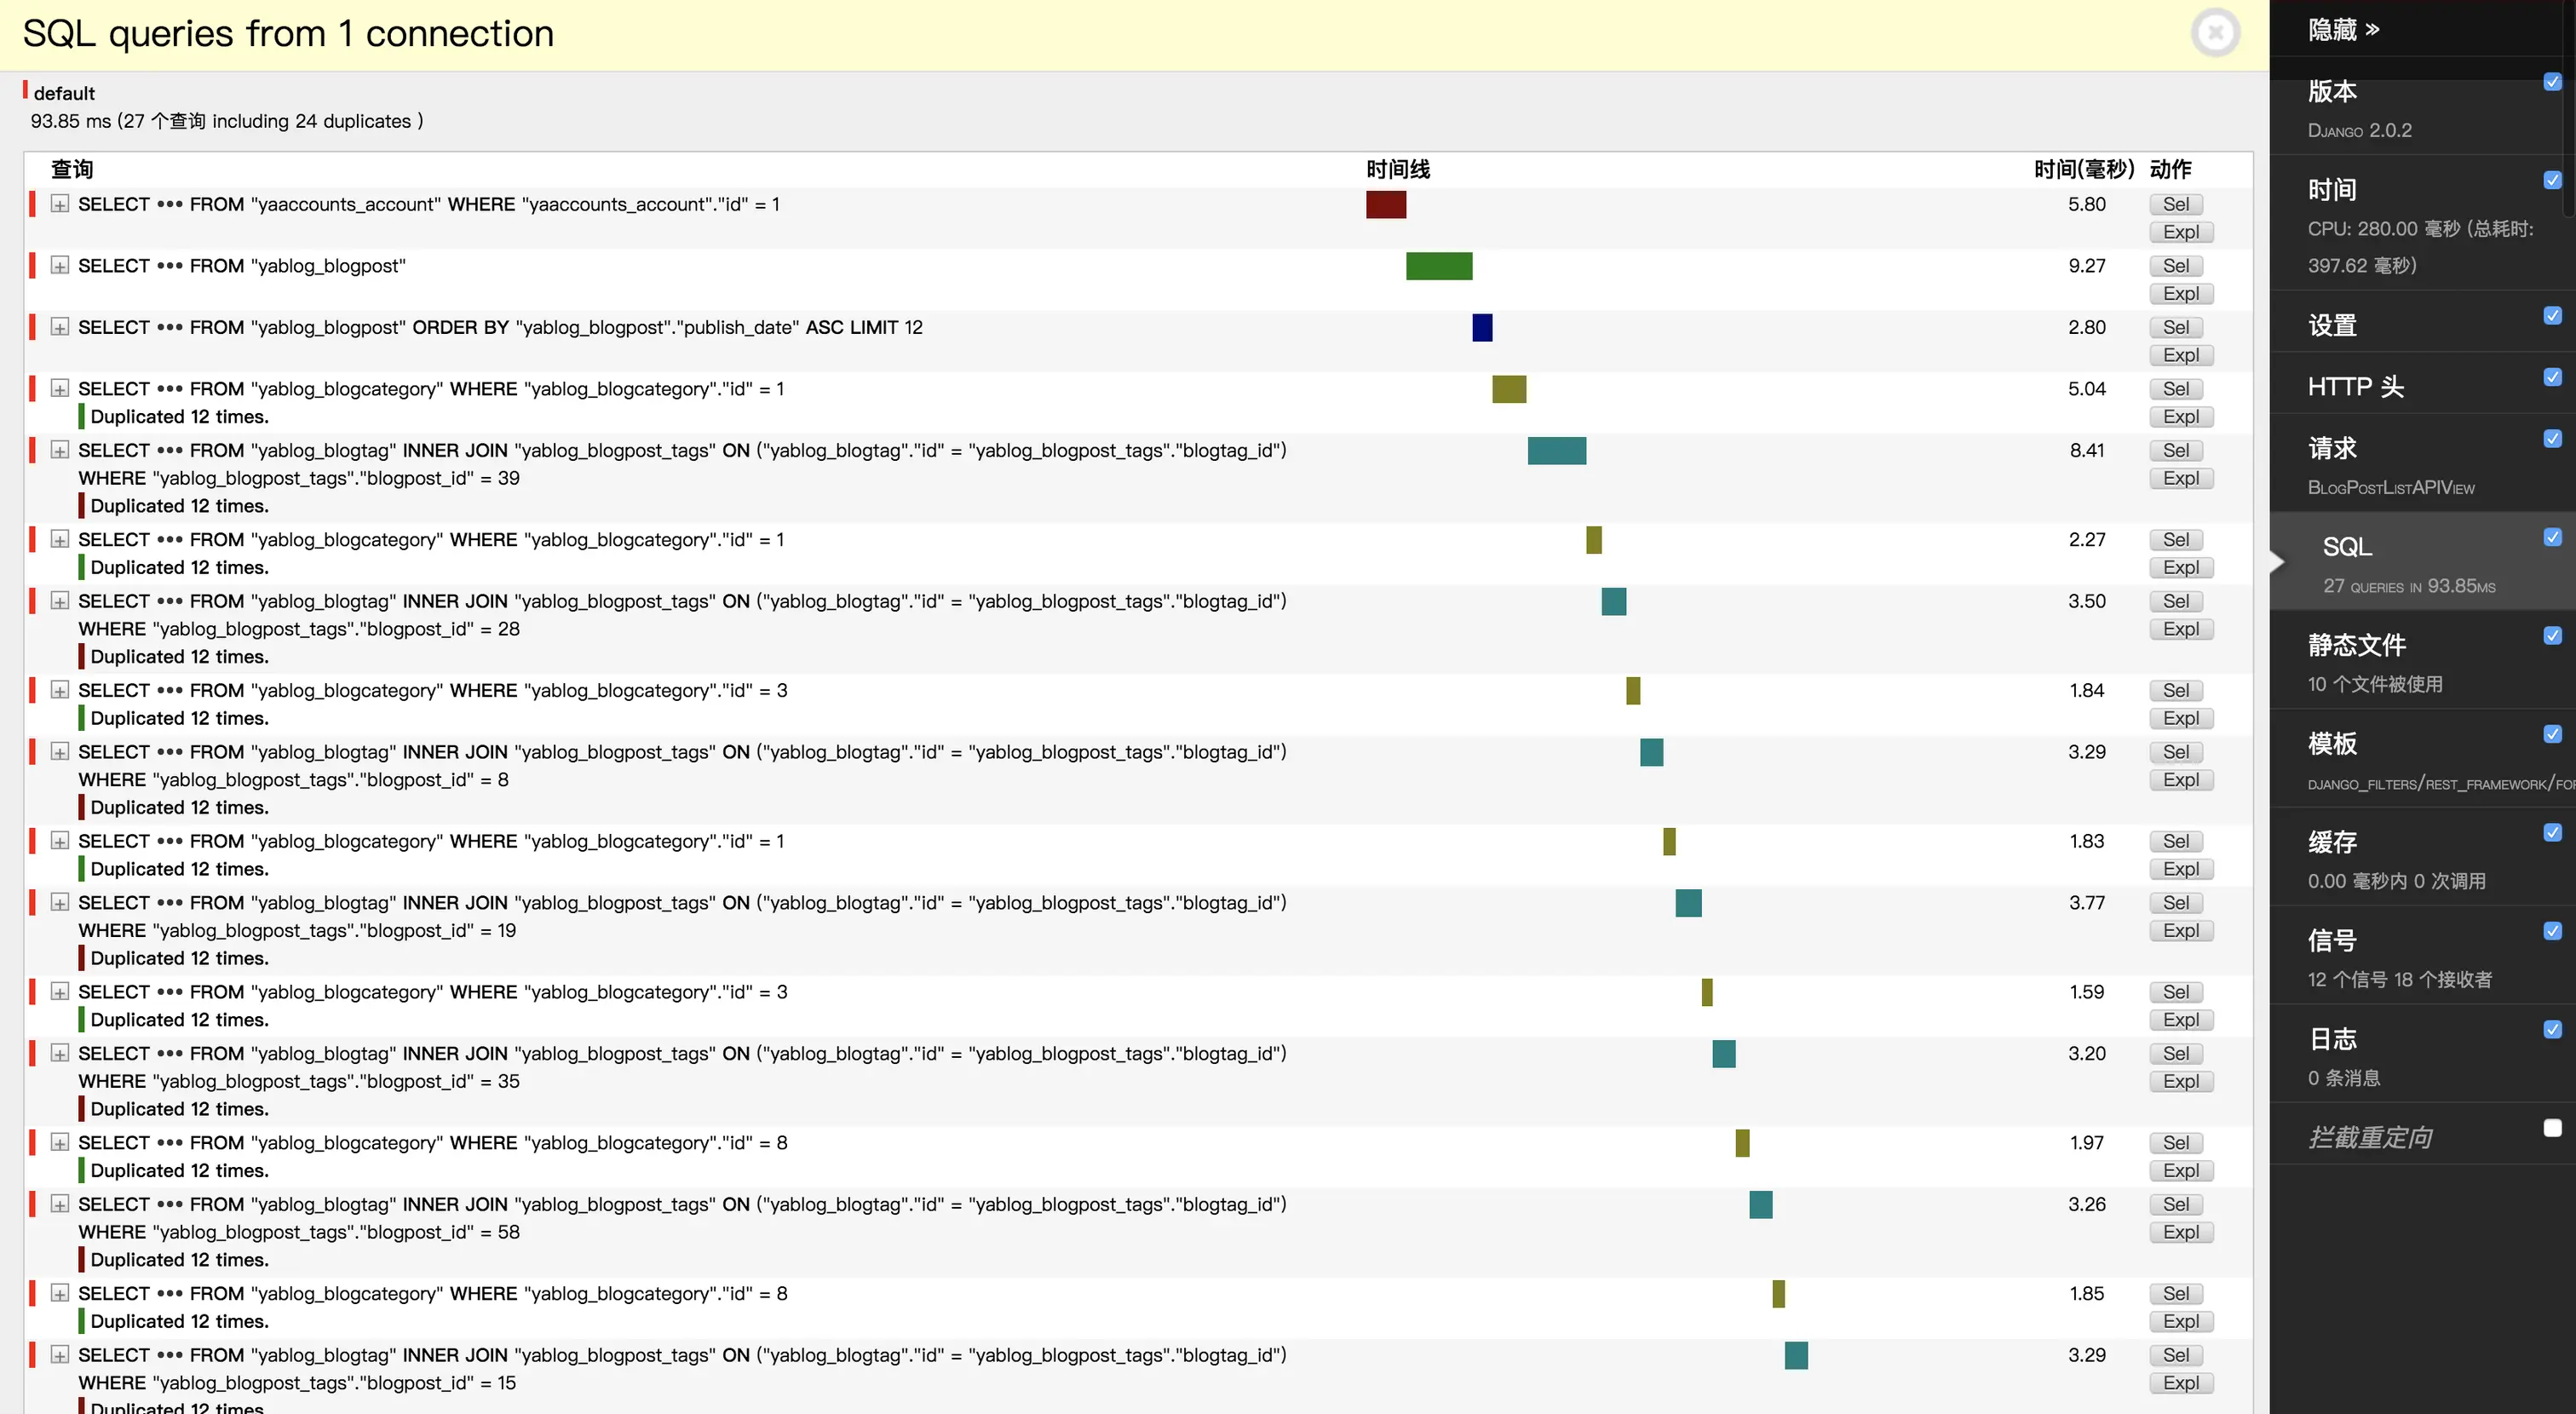Screen dimensions: 2576x1414
Task: Click Sel for the yaaccounts_account query
Action: (2175, 204)
